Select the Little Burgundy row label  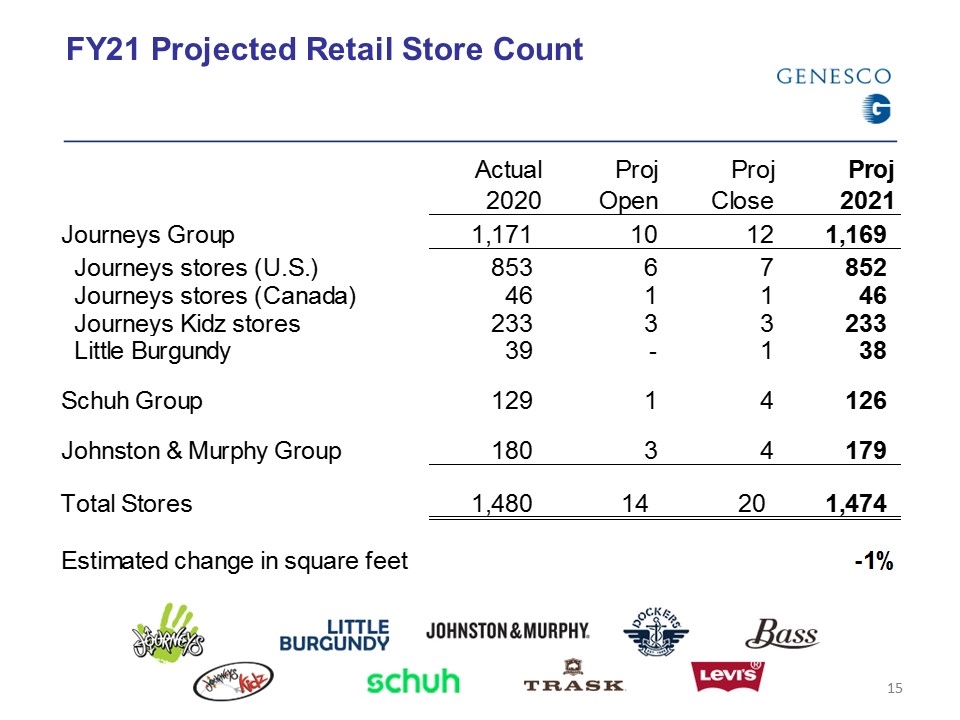click(152, 351)
